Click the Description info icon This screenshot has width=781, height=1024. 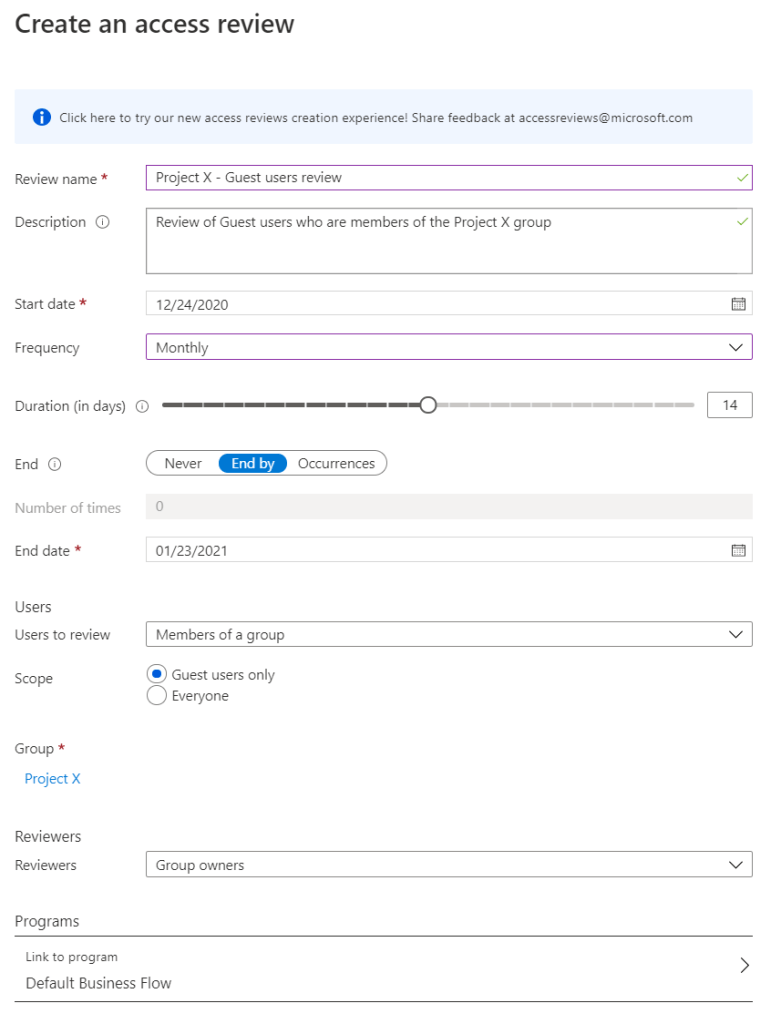(x=102, y=222)
